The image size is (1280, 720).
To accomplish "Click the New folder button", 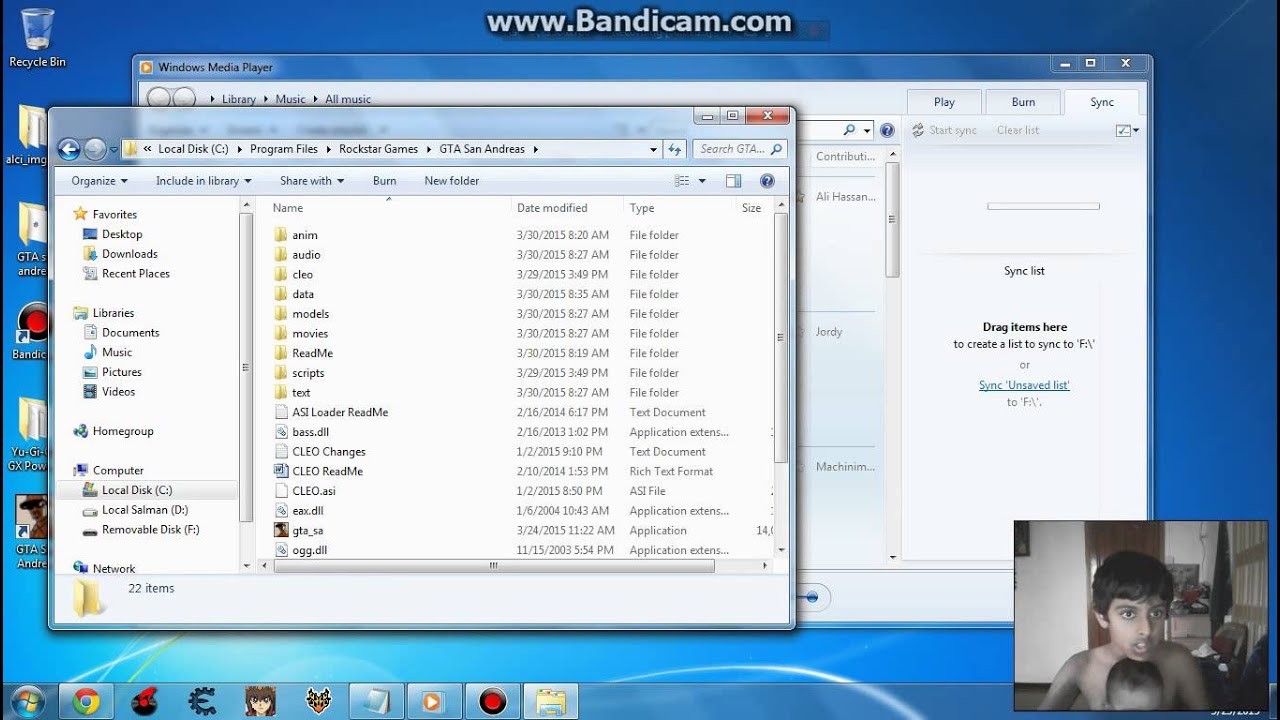I will click(x=452, y=181).
